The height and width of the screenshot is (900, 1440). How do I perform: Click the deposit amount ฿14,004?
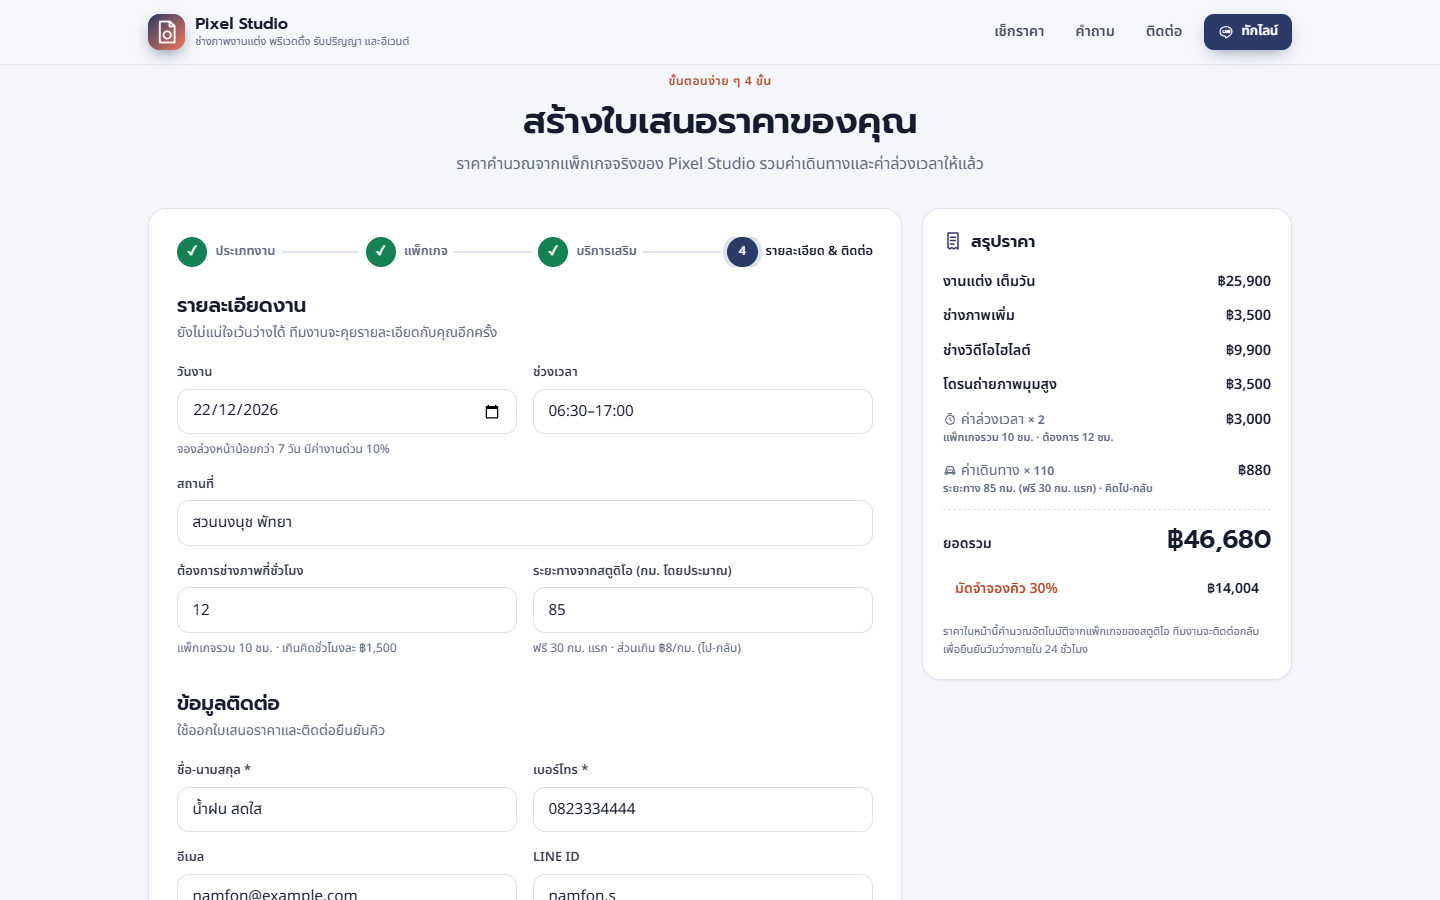(x=1233, y=588)
